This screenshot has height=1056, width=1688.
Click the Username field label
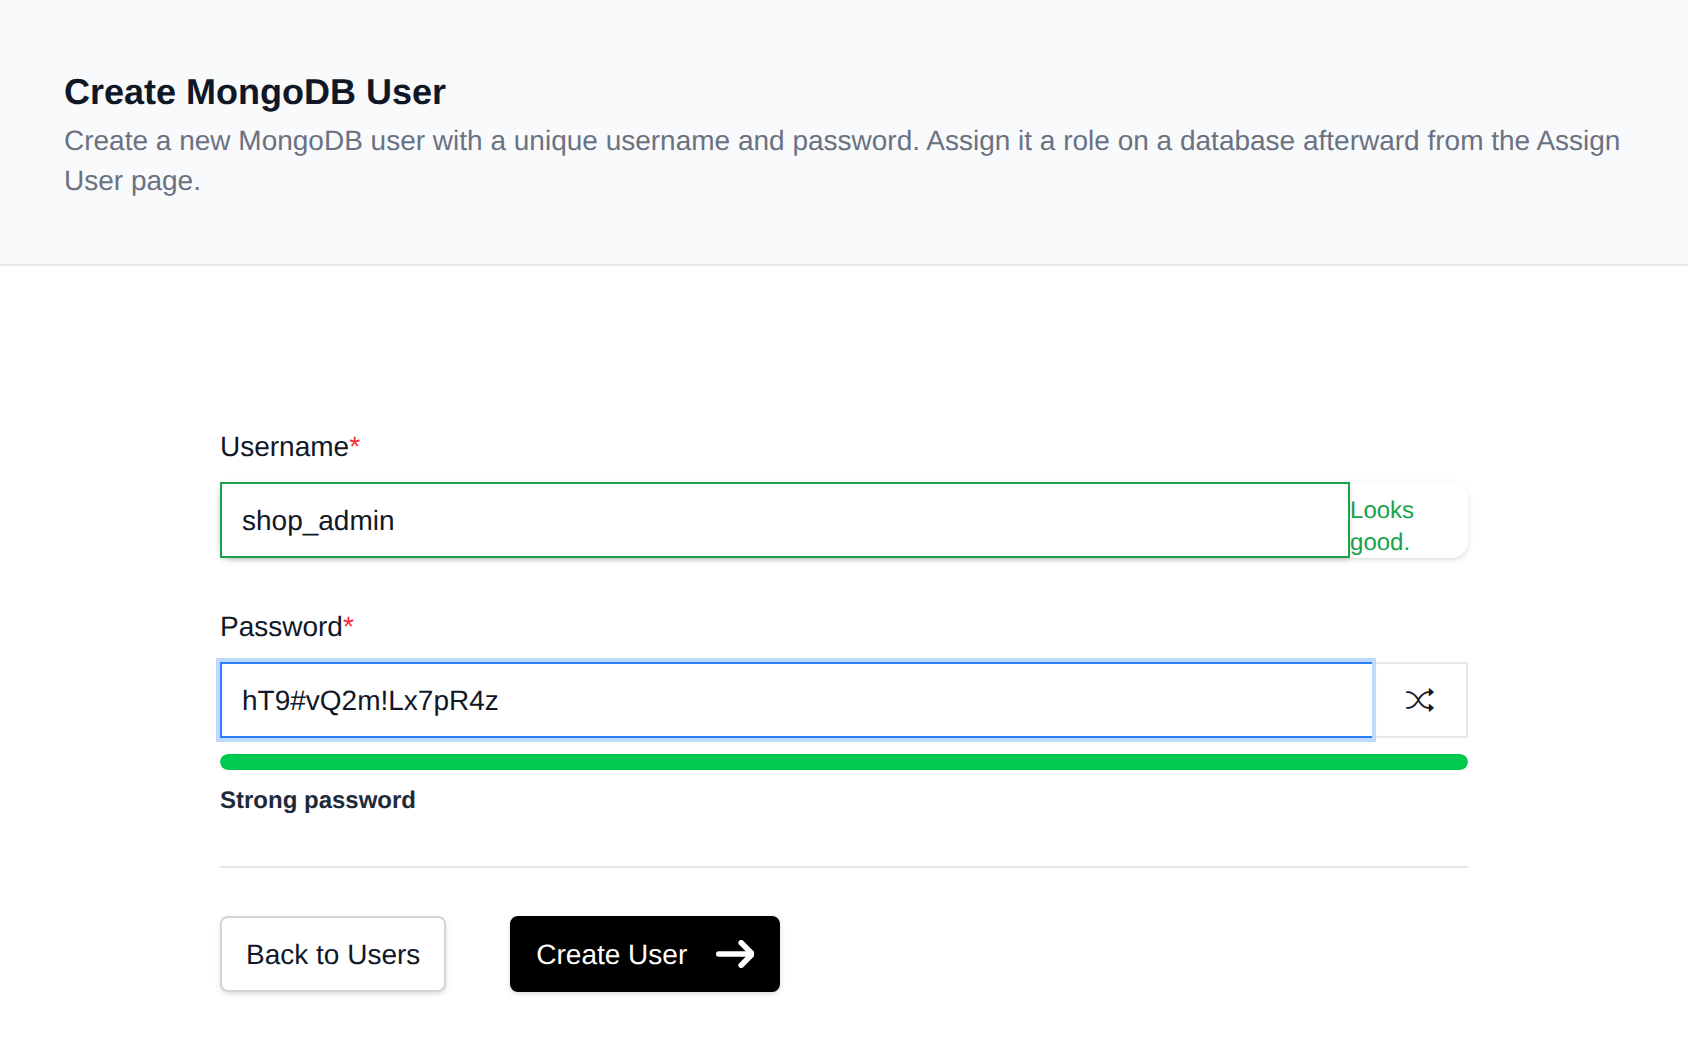tap(290, 447)
